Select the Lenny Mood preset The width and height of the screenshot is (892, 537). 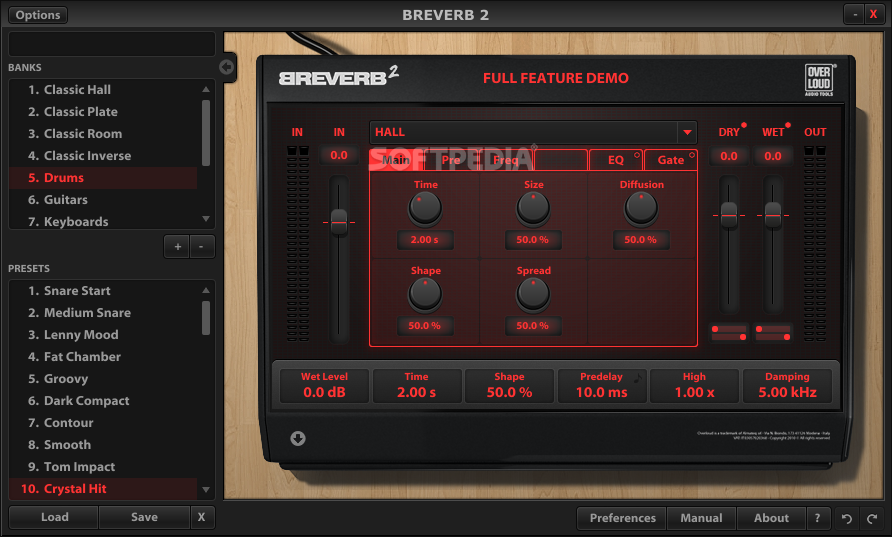[x=103, y=335]
